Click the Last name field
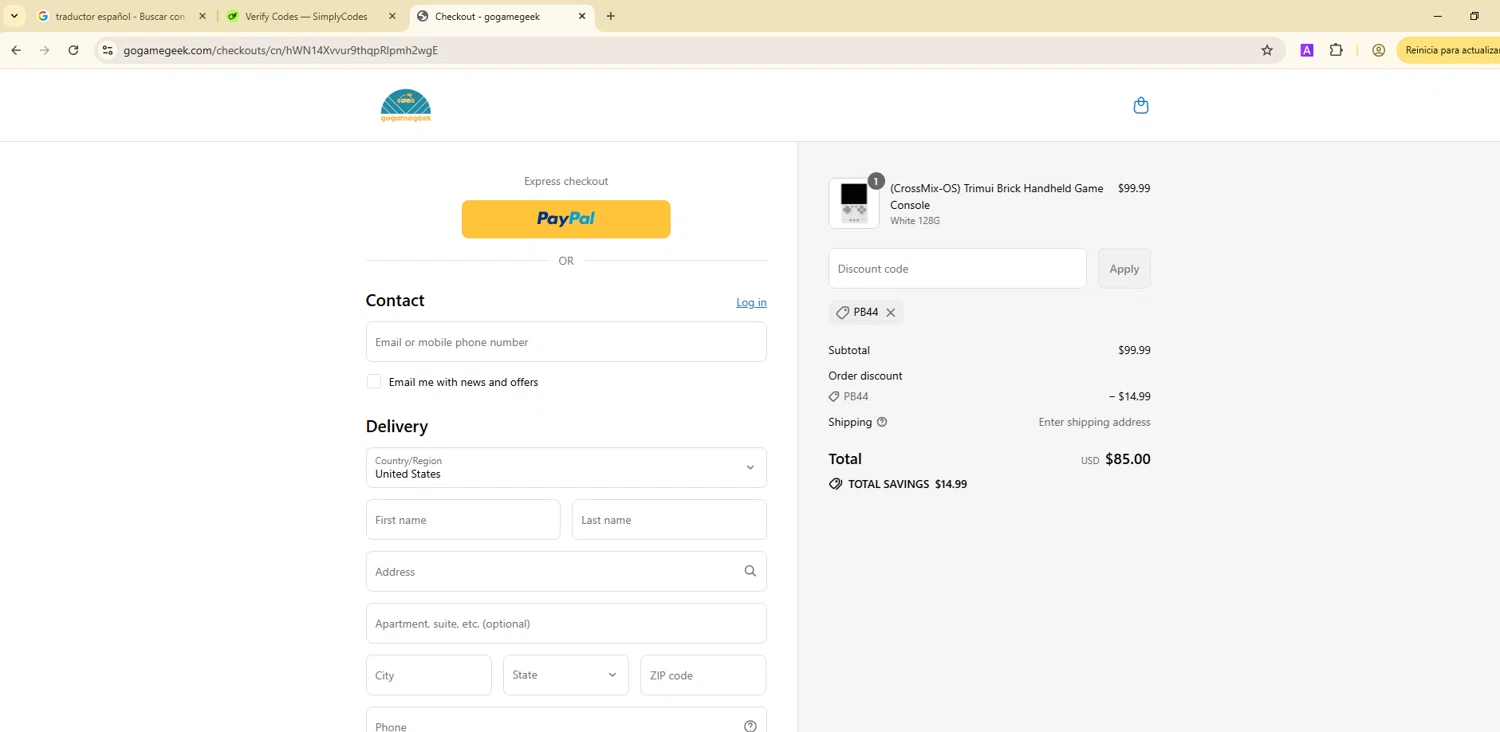Viewport: 1500px width, 732px height. tap(669, 519)
